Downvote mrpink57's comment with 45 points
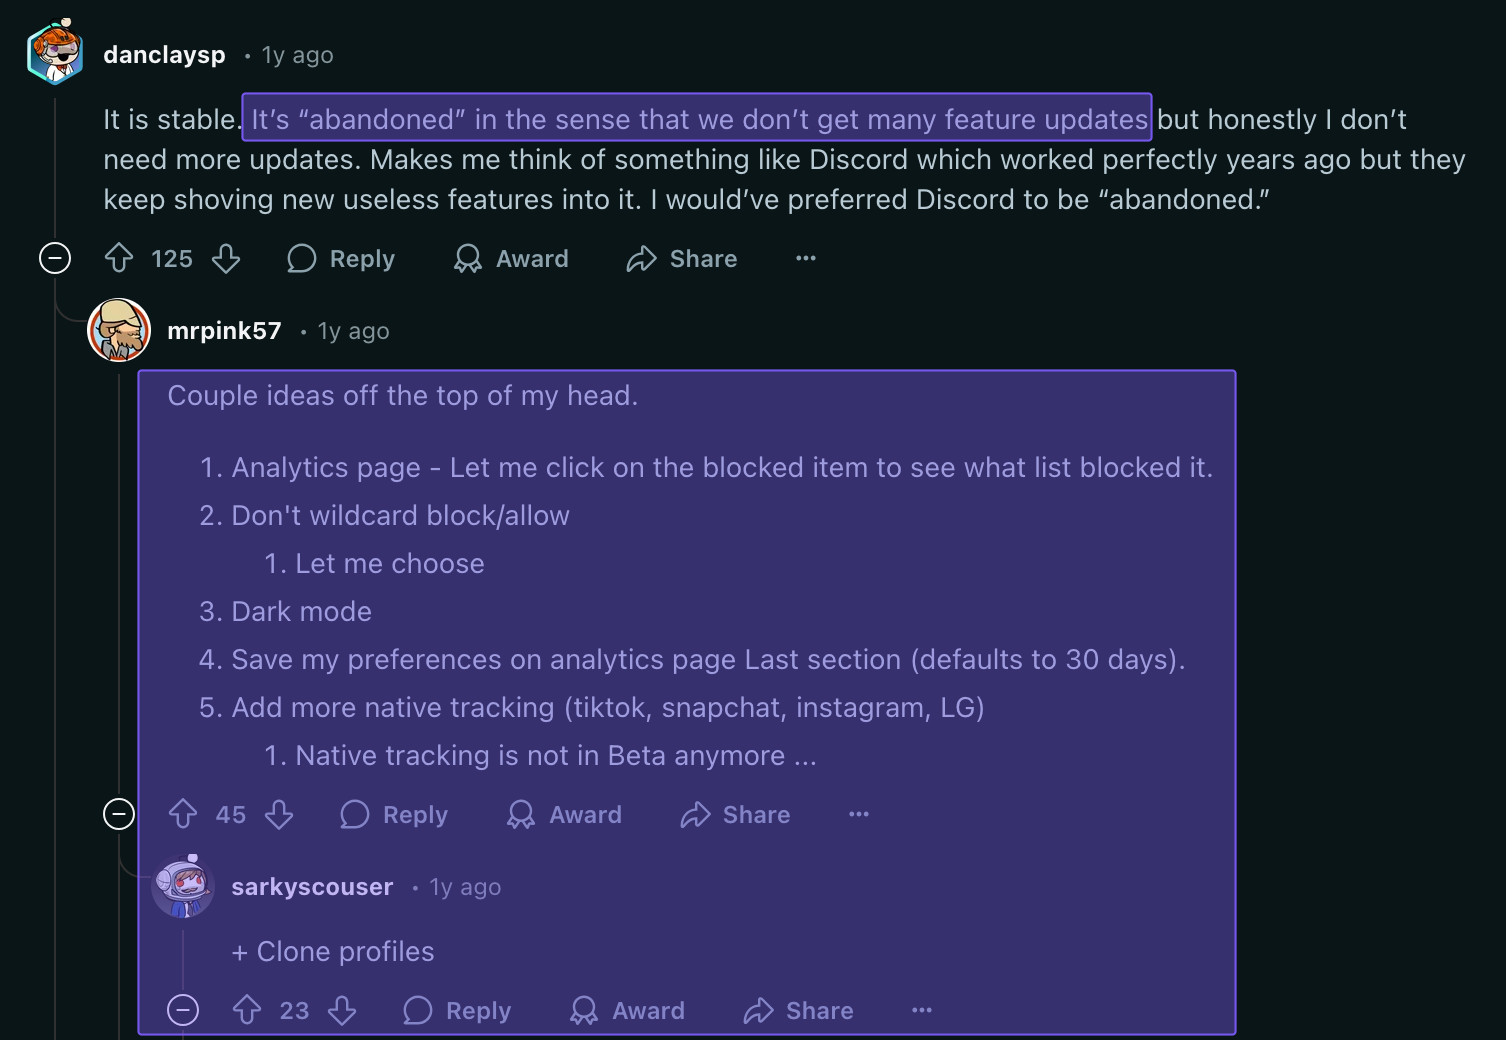 click(279, 815)
